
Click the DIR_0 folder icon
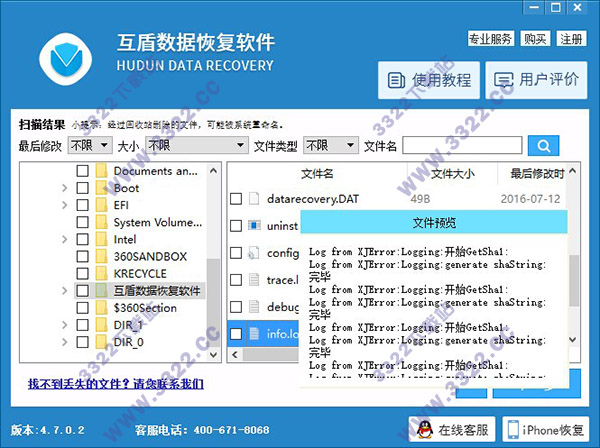click(101, 342)
